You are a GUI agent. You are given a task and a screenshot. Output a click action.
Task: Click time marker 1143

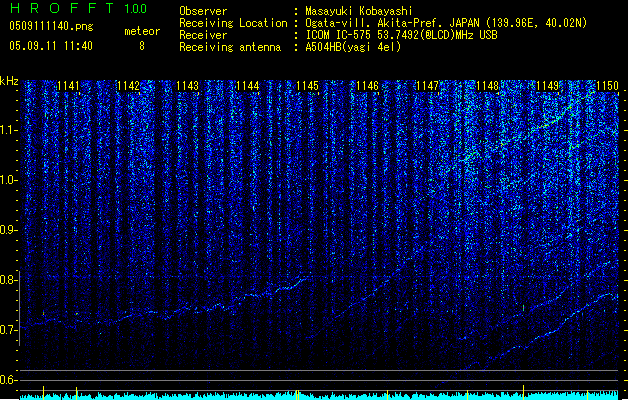click(x=188, y=86)
